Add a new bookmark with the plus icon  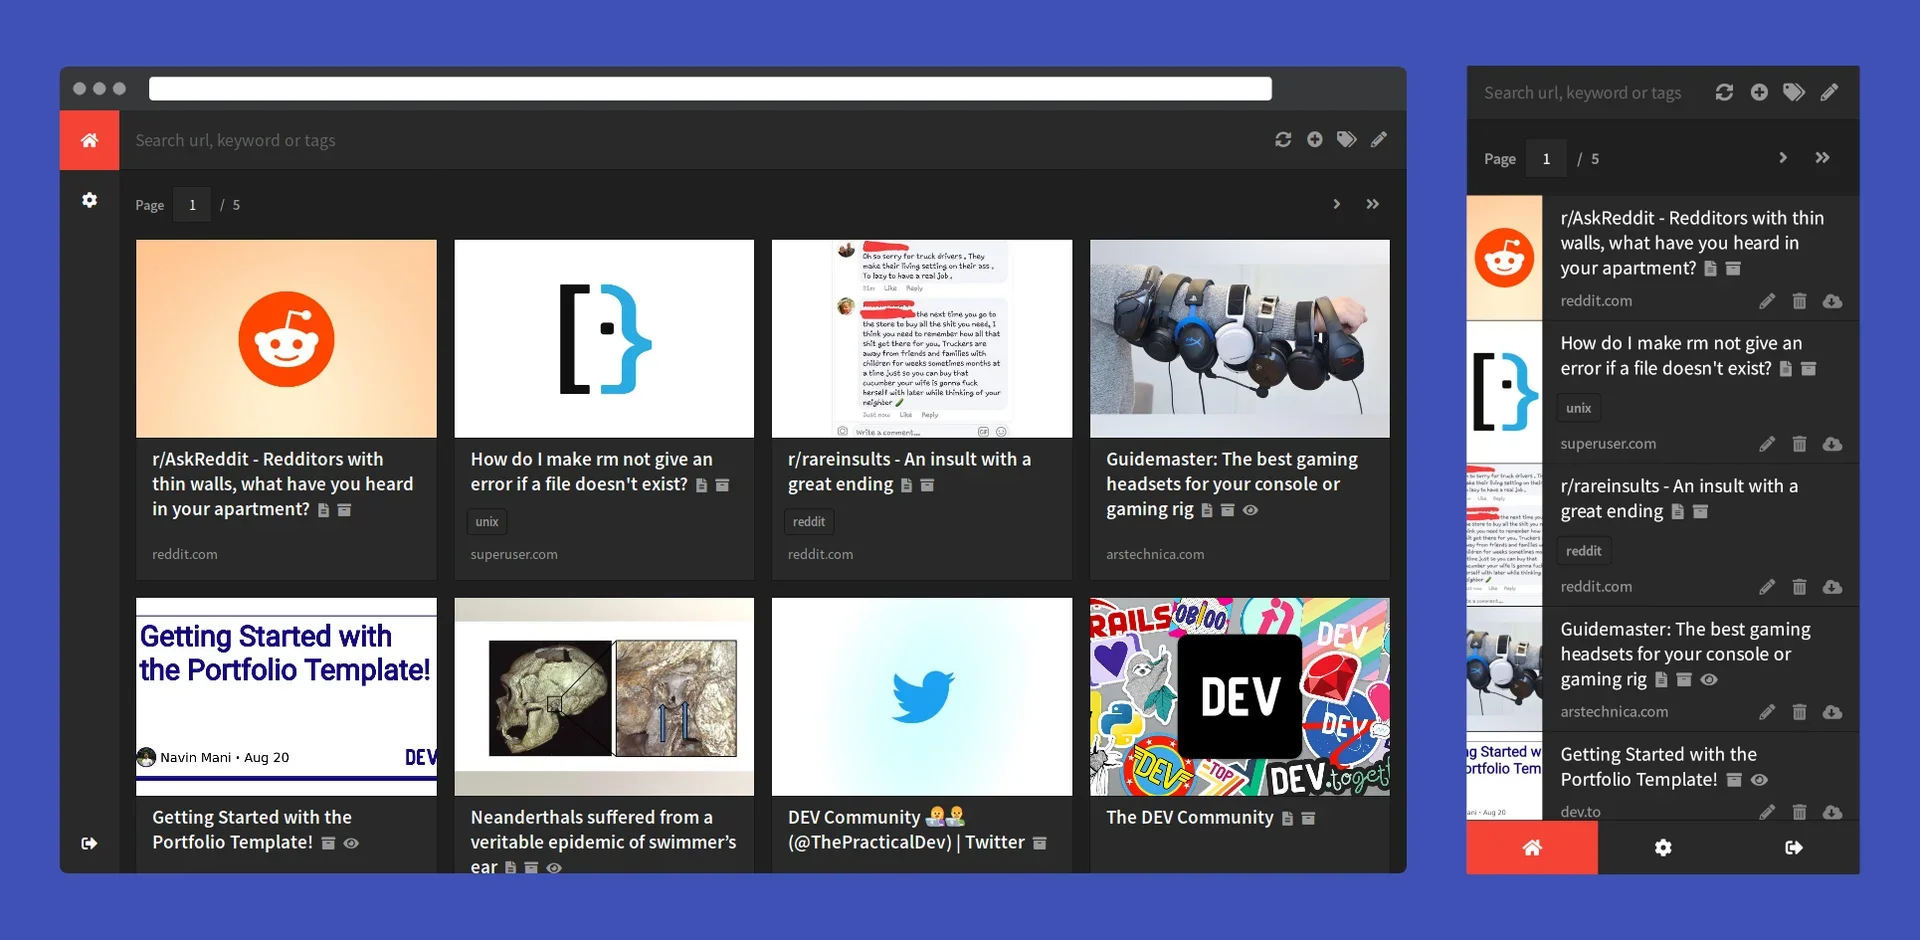[x=1314, y=140]
